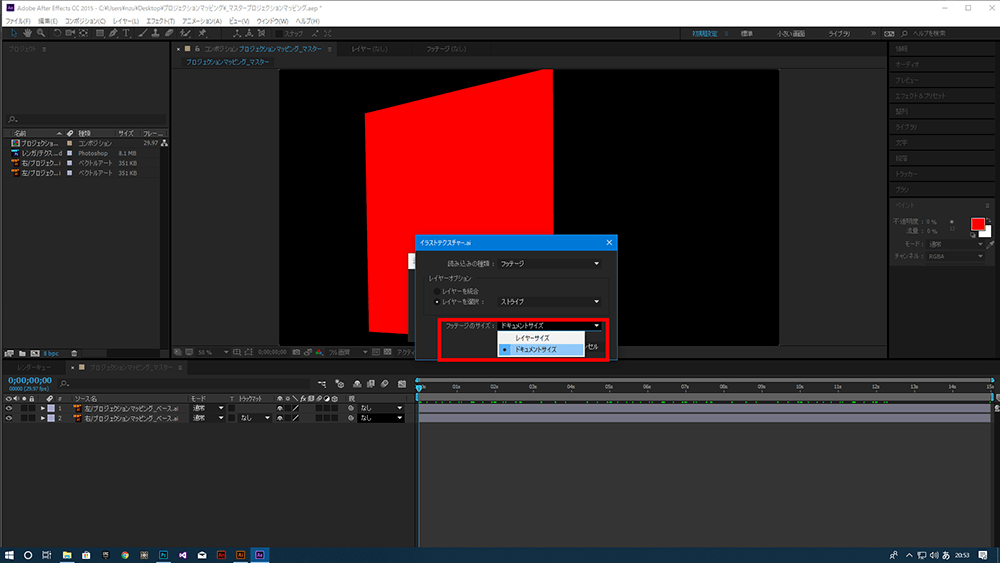Select the Rotation tool in the toolbar
This screenshot has height=563, width=1000.
pyautogui.click(x=58, y=33)
